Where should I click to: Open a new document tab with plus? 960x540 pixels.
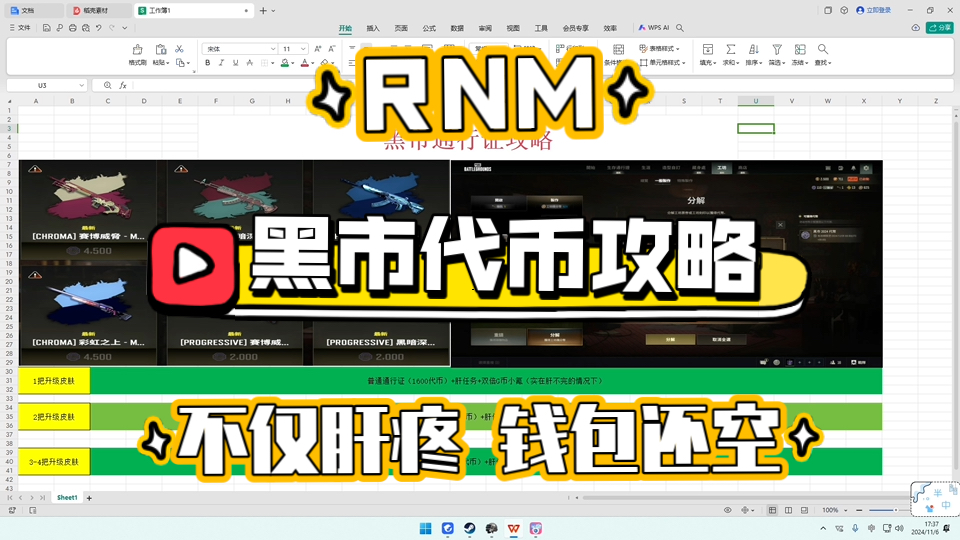[263, 10]
